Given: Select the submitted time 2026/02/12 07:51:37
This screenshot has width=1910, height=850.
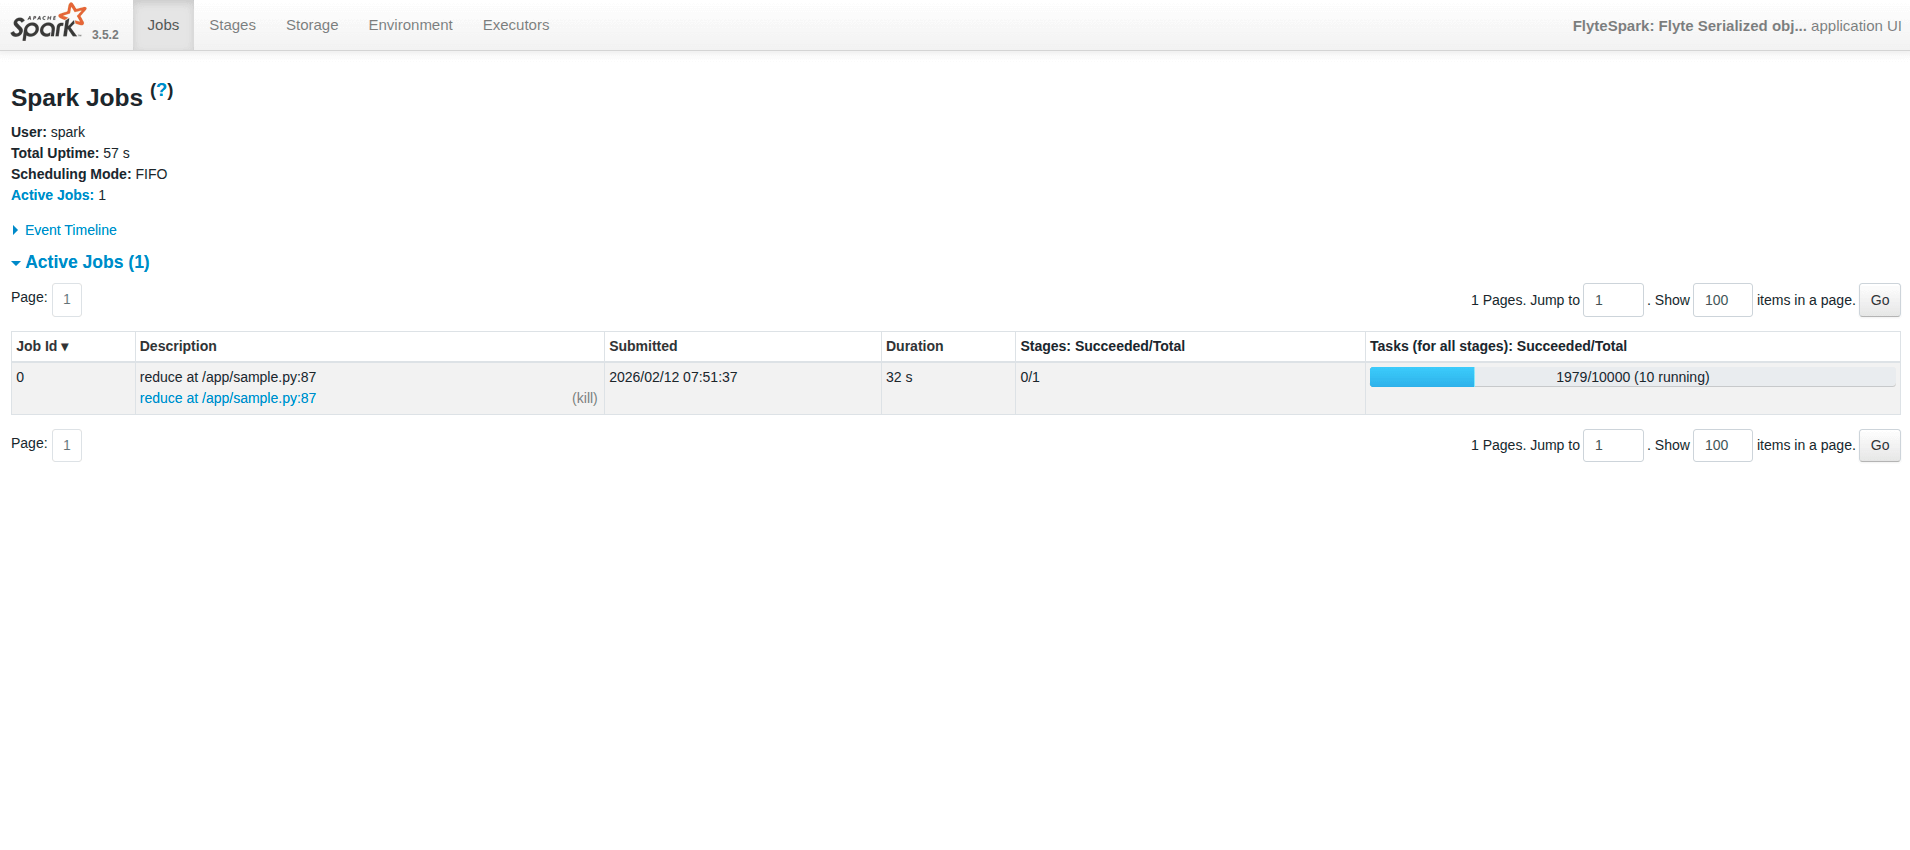Looking at the screenshot, I should coord(673,377).
